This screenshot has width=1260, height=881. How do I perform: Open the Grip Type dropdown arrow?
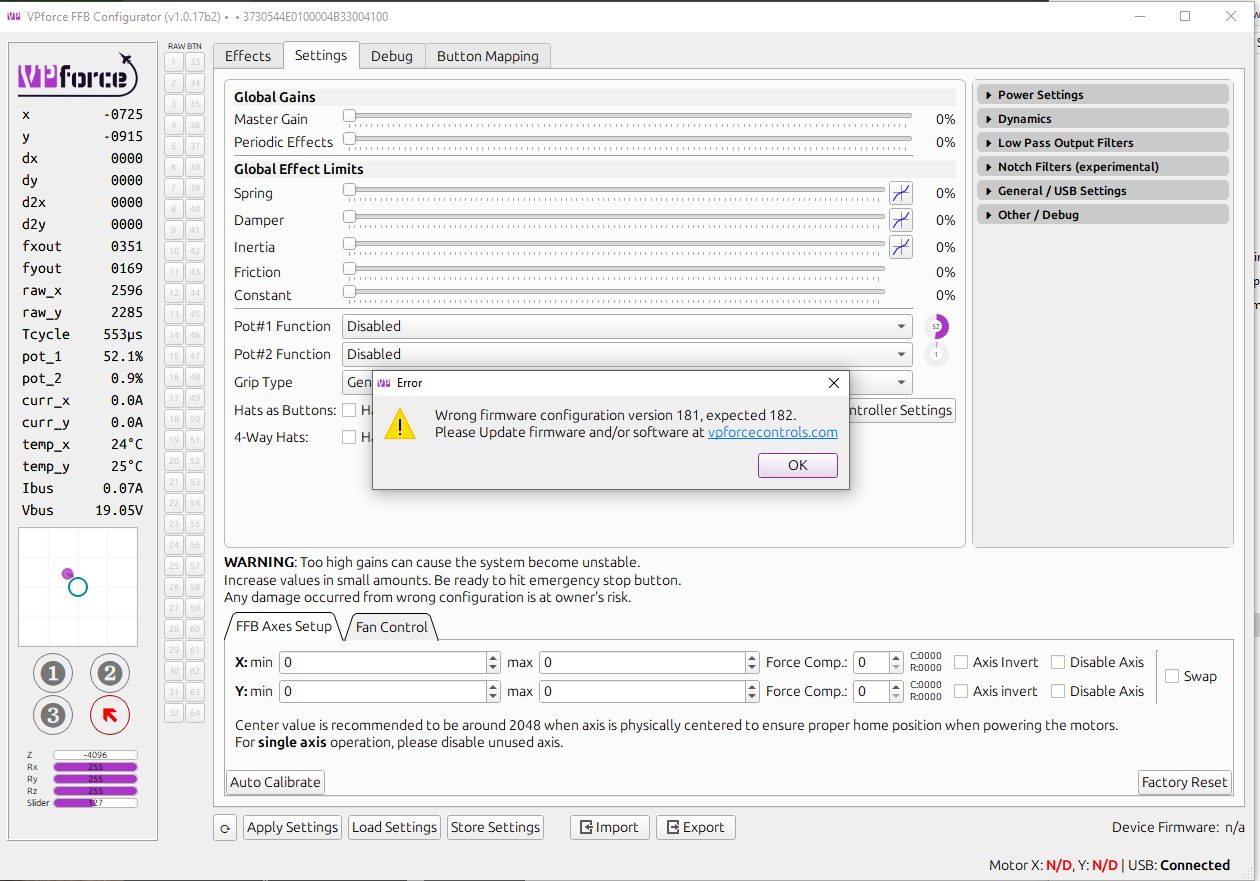[x=901, y=382]
